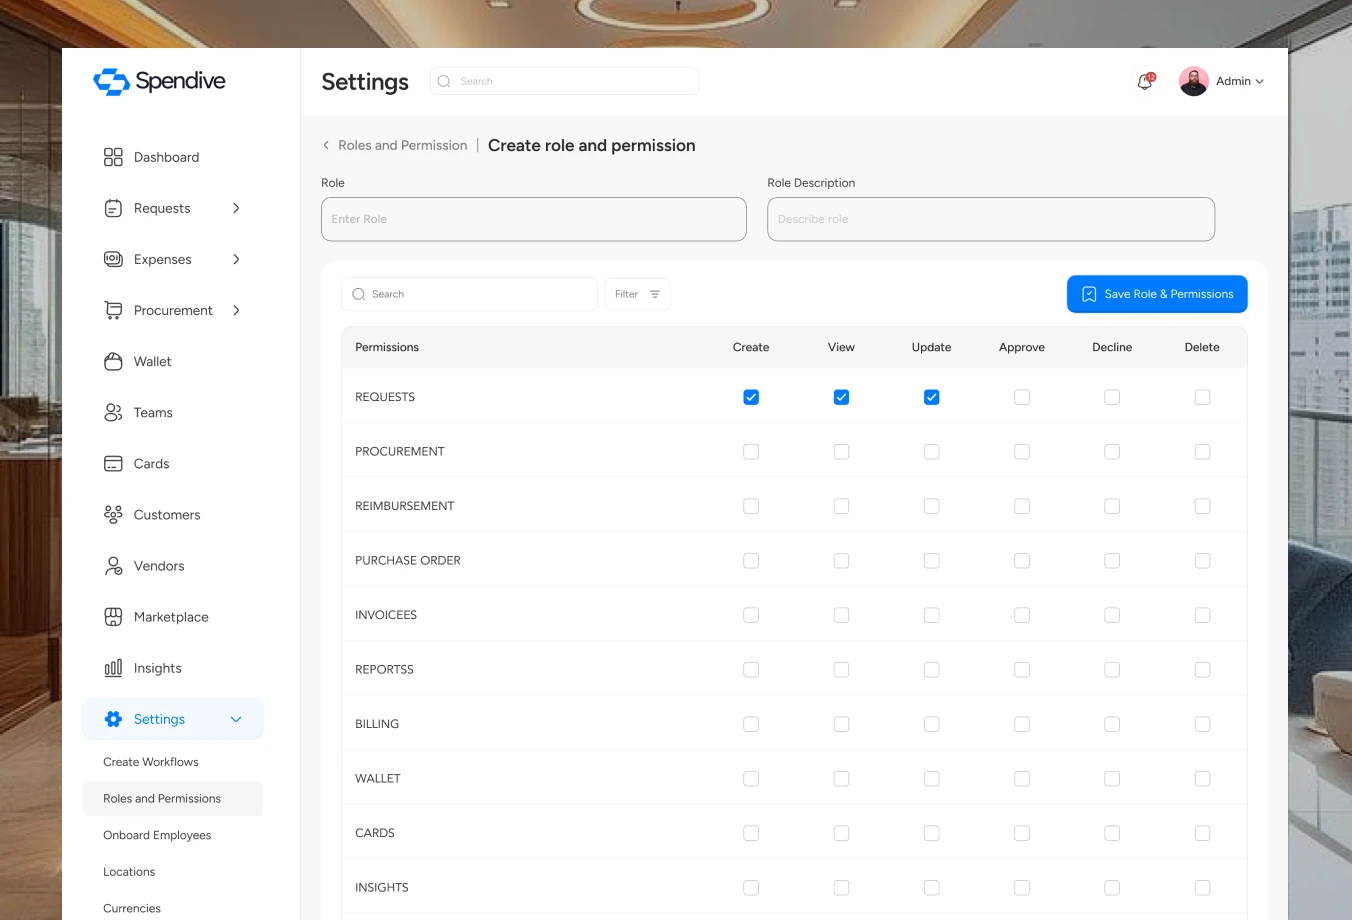Open Onboard Employees submenu item
Screen dimensions: 1352x920
(x=157, y=835)
